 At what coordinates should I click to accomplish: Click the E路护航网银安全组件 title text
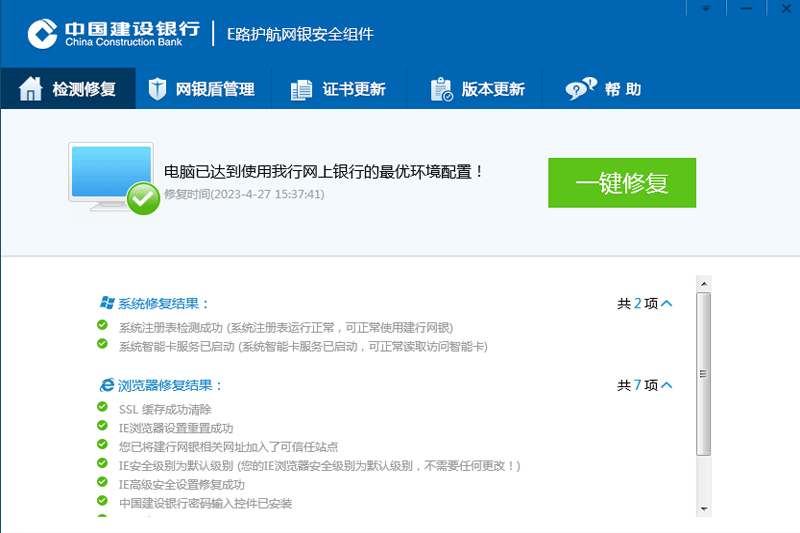point(300,34)
